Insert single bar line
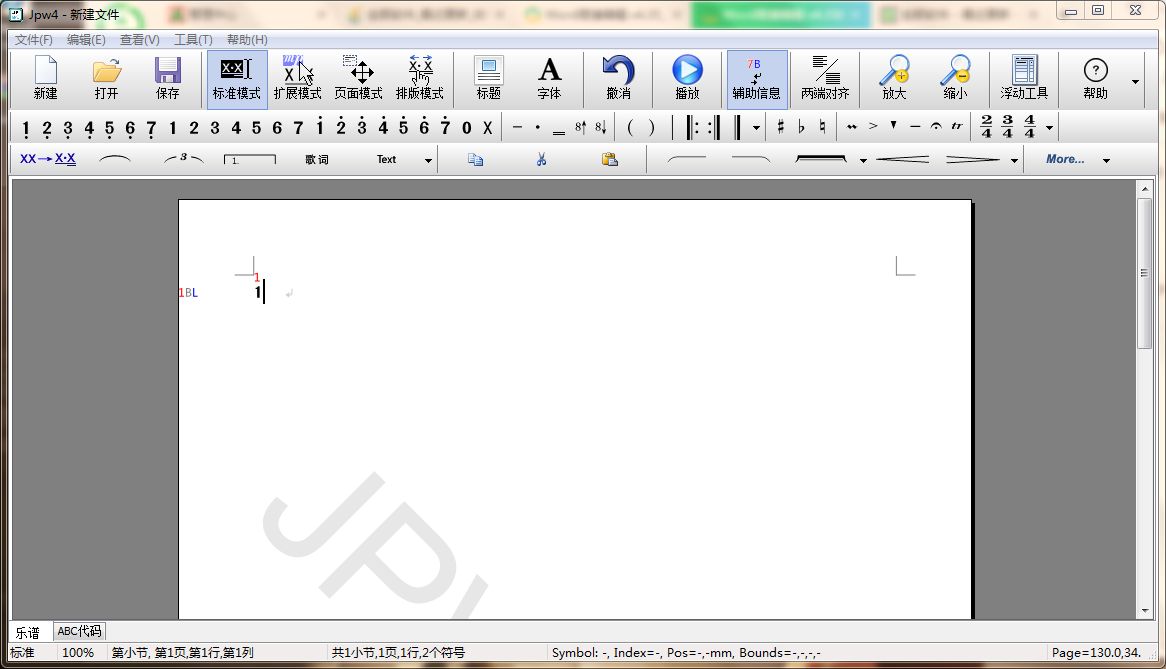The image size is (1166, 669). click(x=674, y=127)
